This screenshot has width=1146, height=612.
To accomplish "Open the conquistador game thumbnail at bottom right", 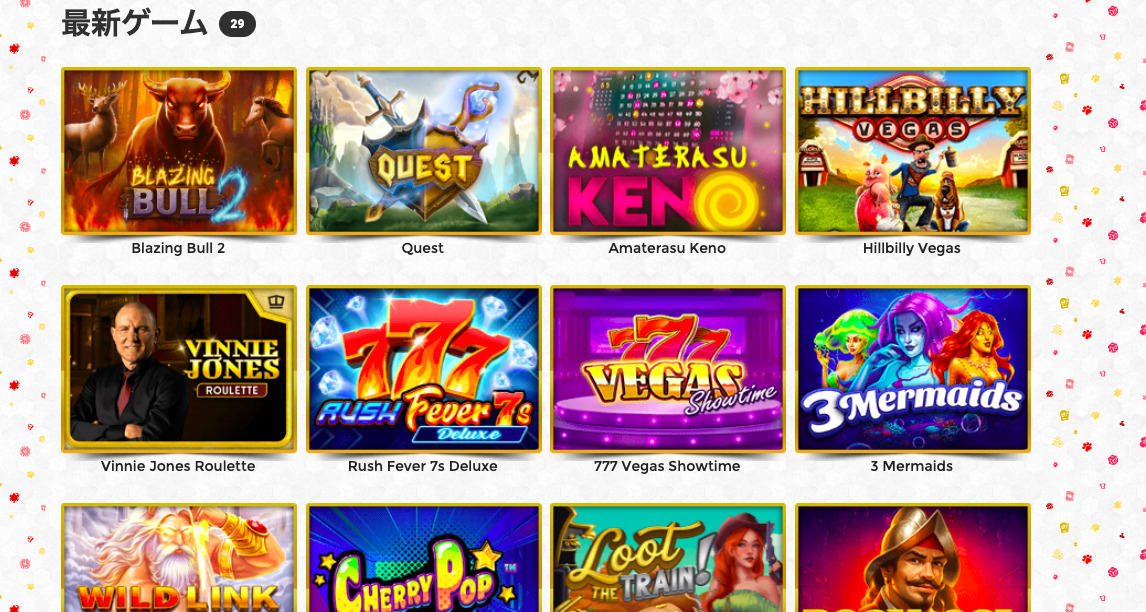I will pos(913,558).
